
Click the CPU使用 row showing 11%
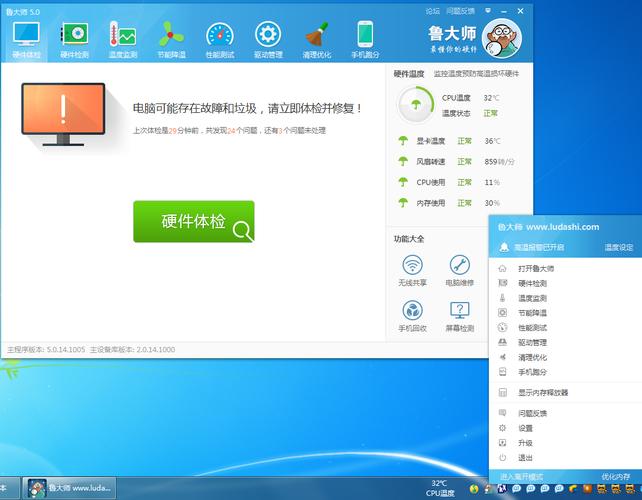point(449,182)
